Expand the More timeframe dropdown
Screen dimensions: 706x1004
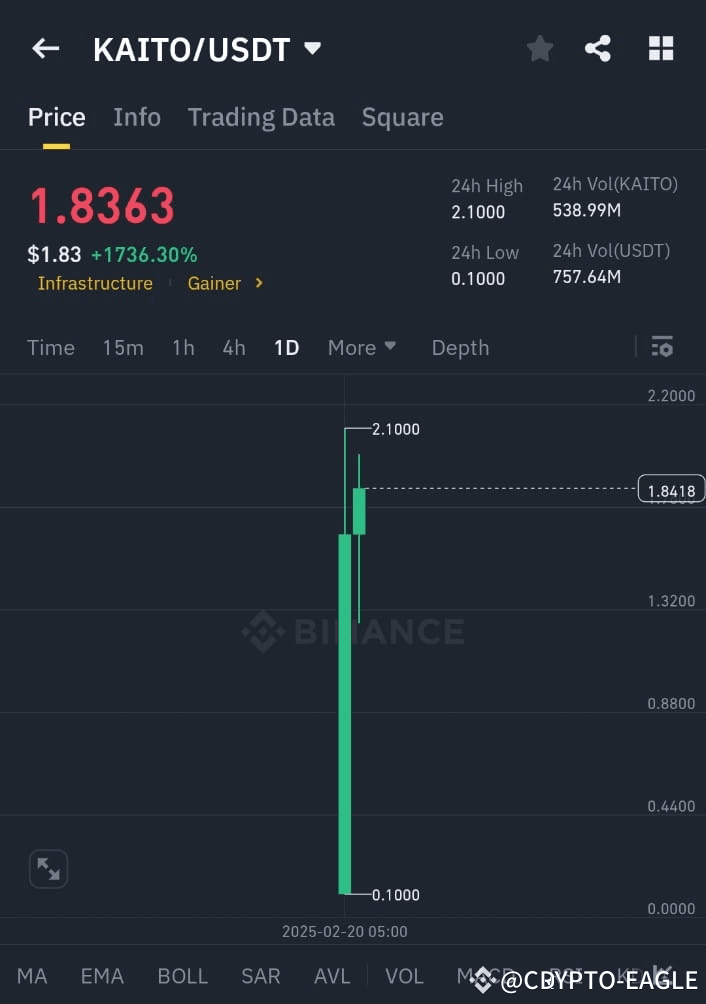click(x=361, y=347)
